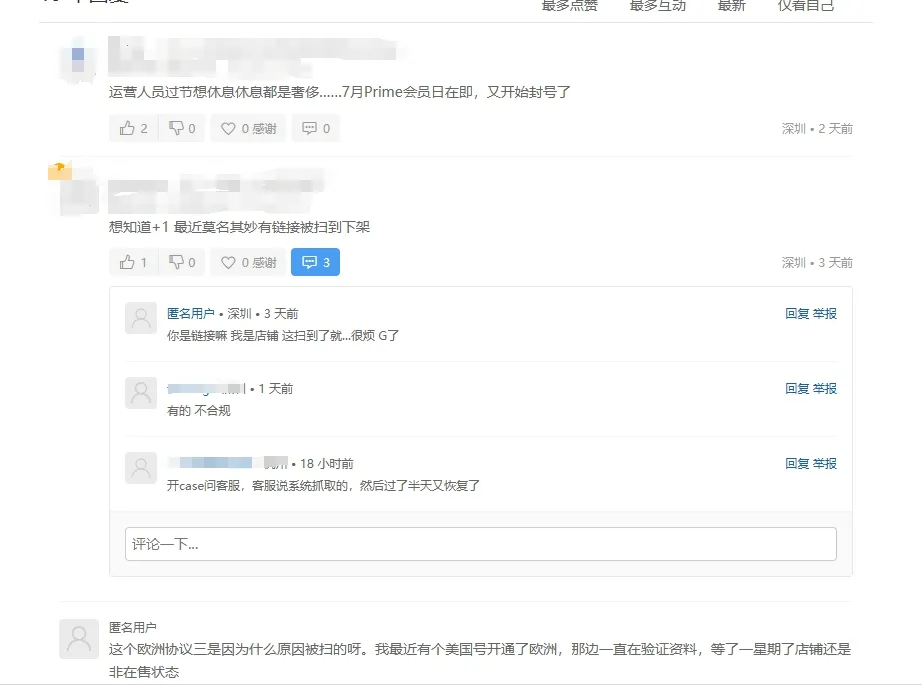Click the 匿名用户 name above 欧洲协议 reply
This screenshot has width=922, height=685.
tap(132, 627)
